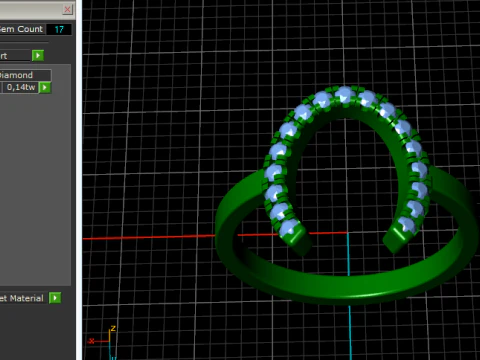Click the Gem Count value 17
Image resolution: width=480 pixels, height=360 pixels.
tap(59, 30)
